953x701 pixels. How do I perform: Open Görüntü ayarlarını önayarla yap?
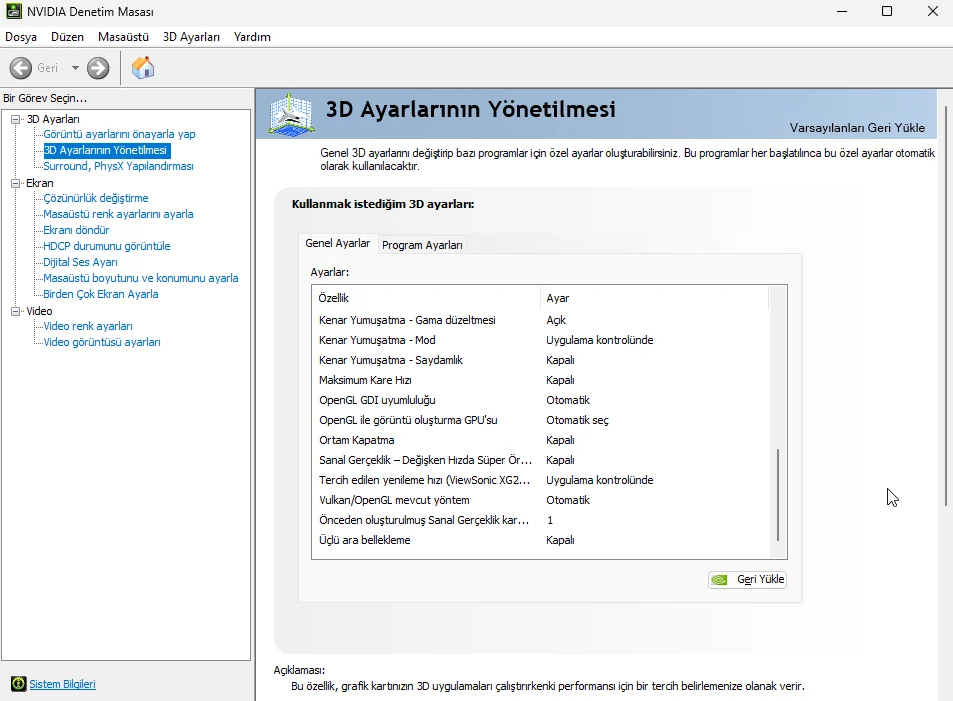click(x=119, y=134)
